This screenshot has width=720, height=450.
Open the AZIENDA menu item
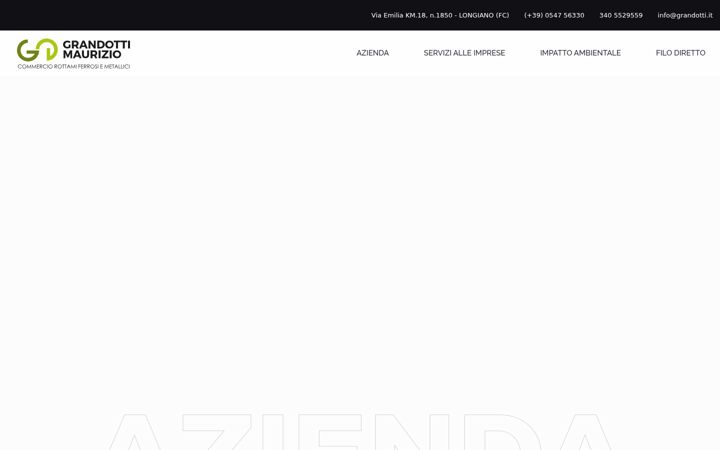372,53
